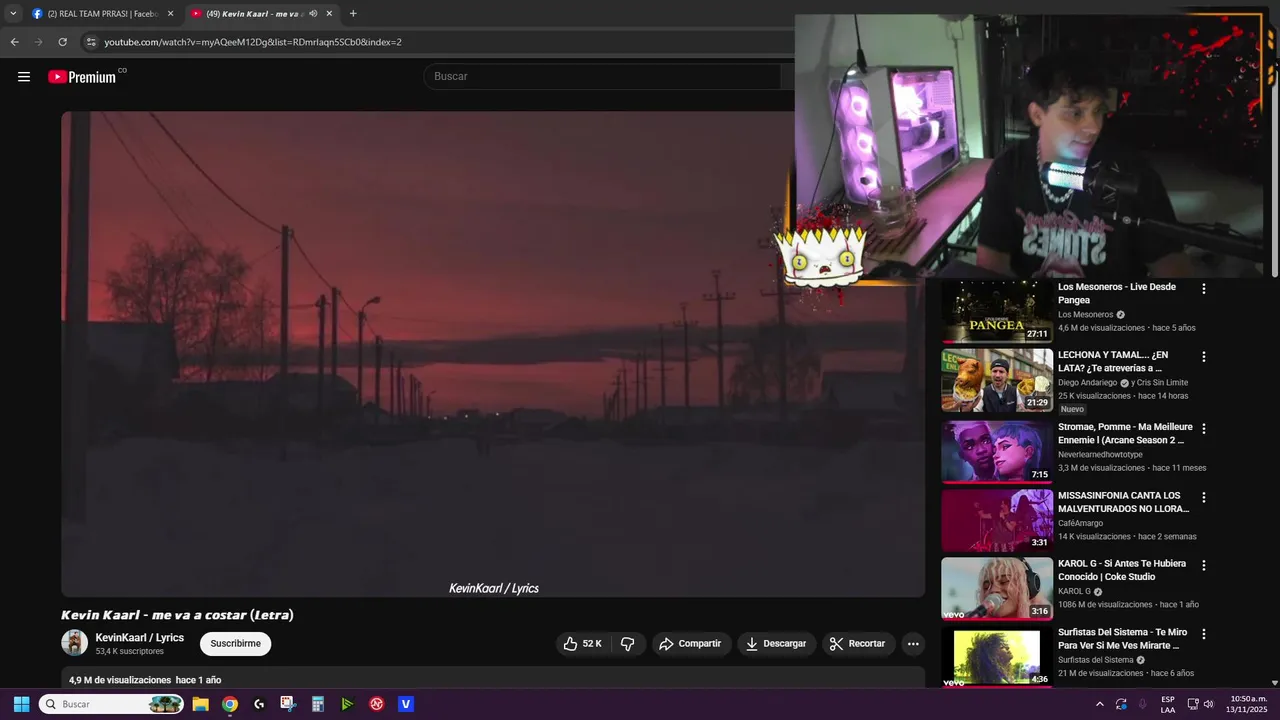Screen dimensions: 1280x720
Task: Open Stromae, Pomme - Ma Meilleure Ennemie title
Action: point(1125,434)
